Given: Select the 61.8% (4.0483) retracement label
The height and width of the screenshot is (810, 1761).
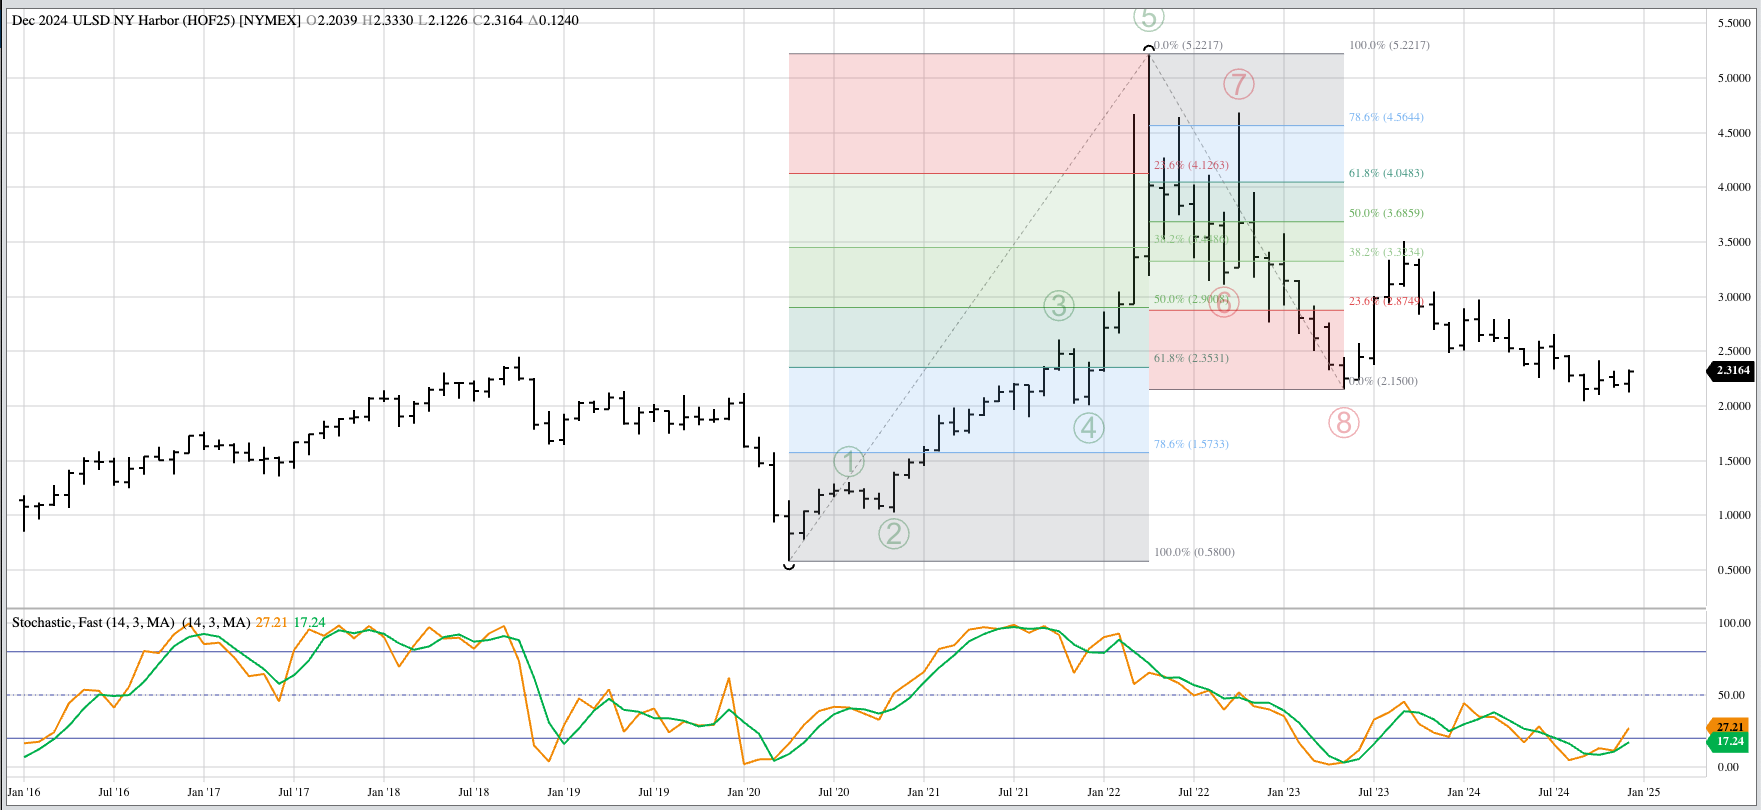Looking at the screenshot, I should click(1385, 173).
